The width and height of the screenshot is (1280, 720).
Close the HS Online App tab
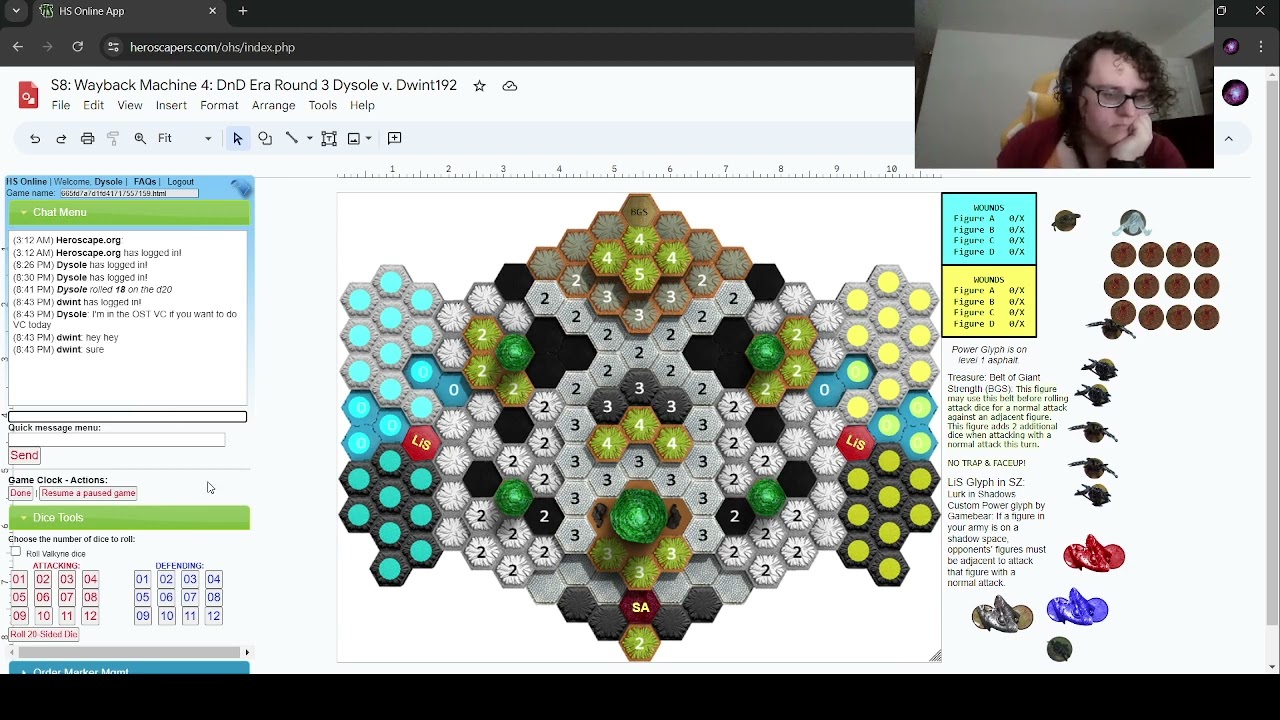tap(212, 11)
